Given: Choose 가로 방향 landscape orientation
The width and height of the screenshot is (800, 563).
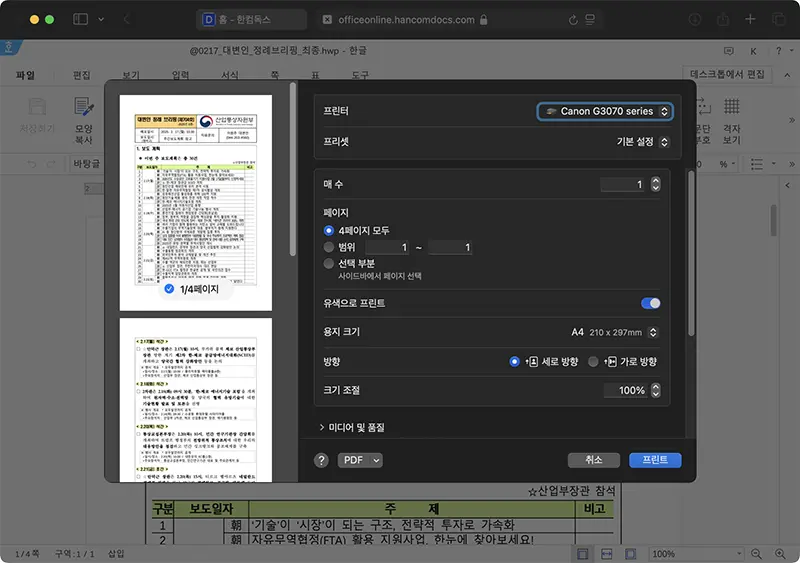Looking at the screenshot, I should click(x=593, y=362).
